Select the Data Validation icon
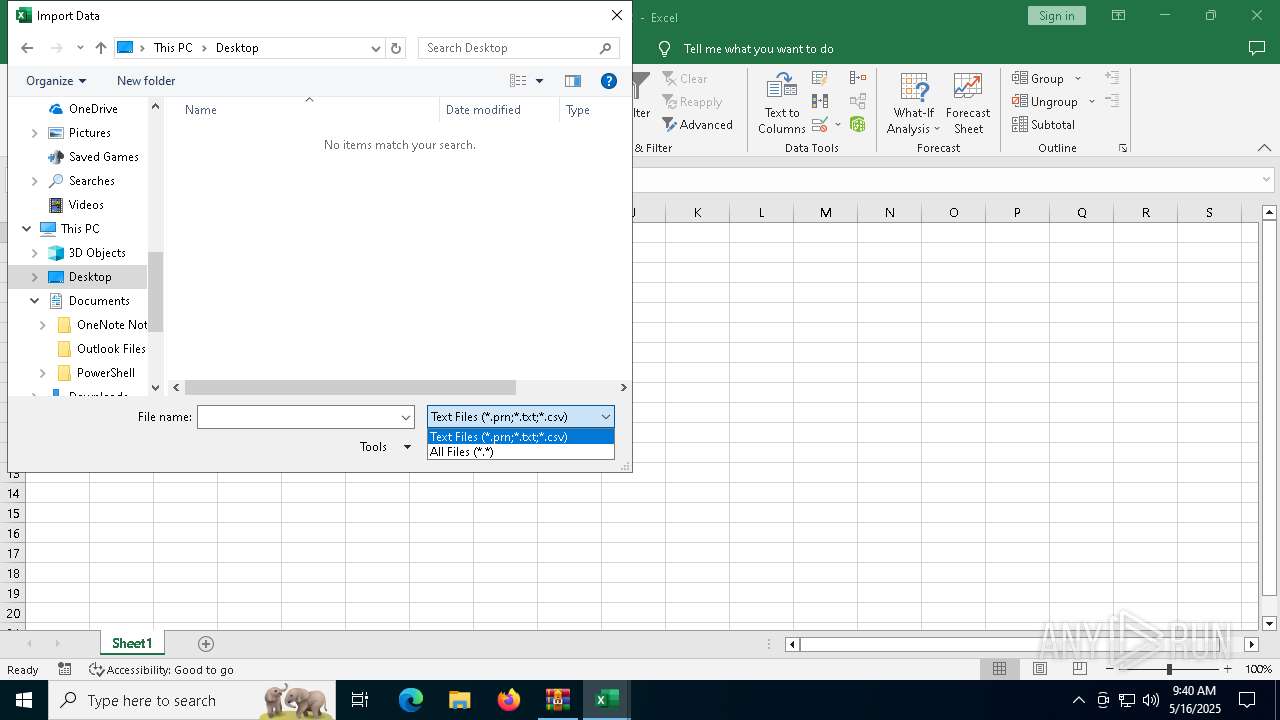This screenshot has height=720, width=1280. 820,125
